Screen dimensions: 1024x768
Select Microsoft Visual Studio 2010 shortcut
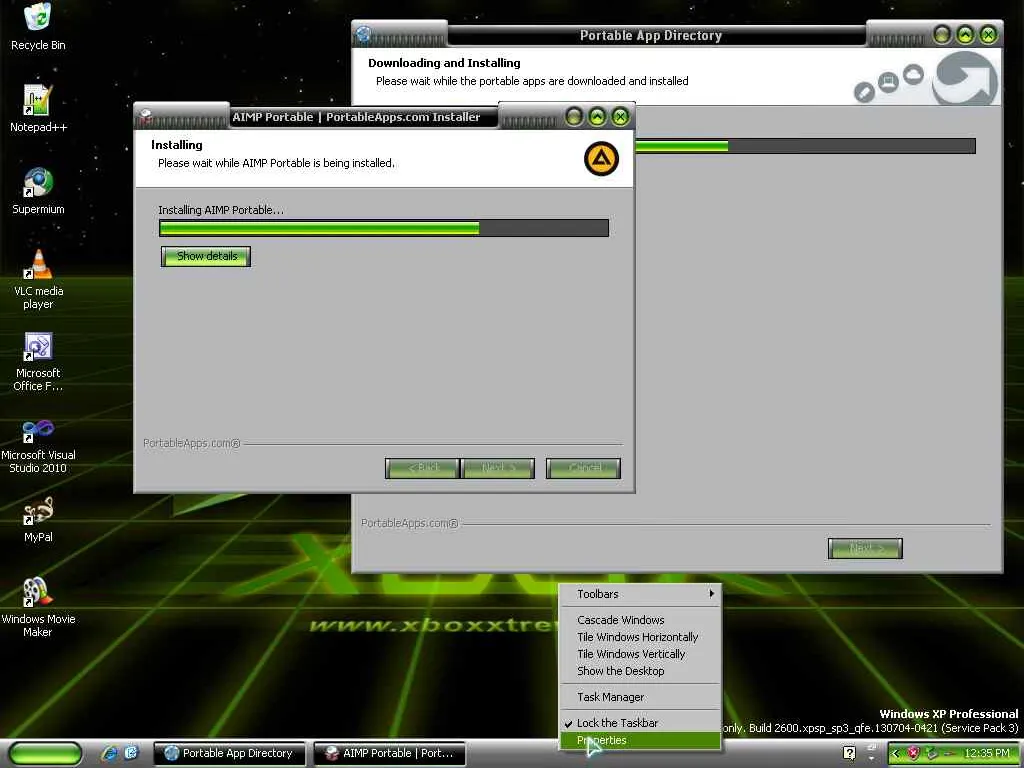(39, 444)
